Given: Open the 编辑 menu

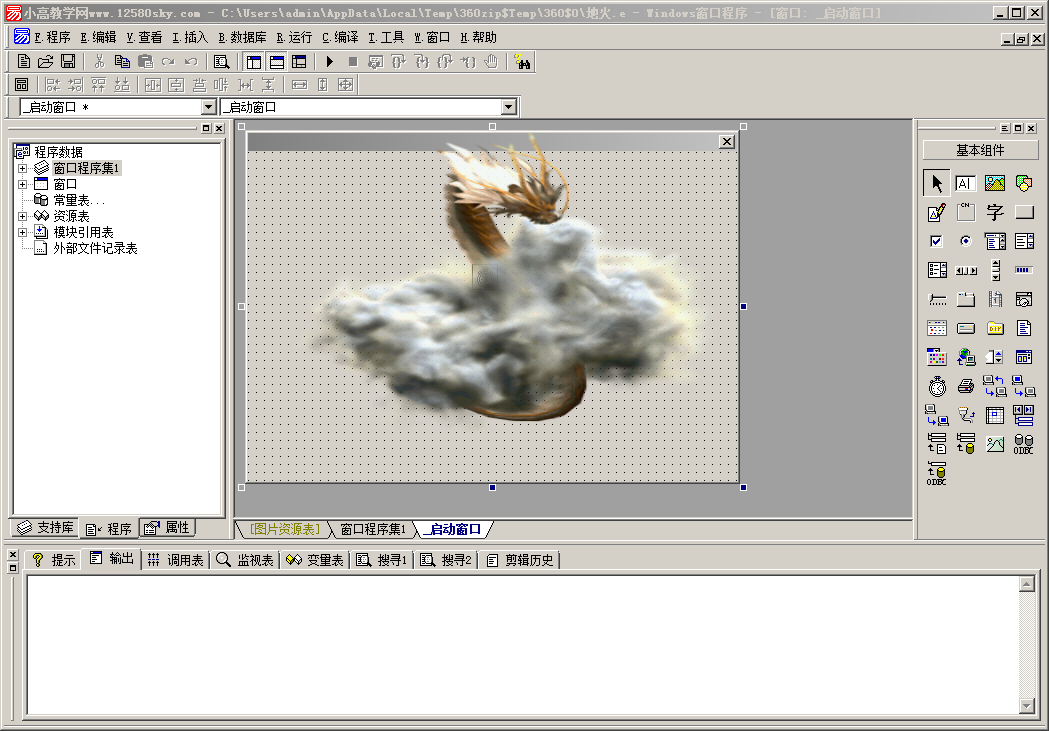Looking at the screenshot, I should click(x=98, y=37).
